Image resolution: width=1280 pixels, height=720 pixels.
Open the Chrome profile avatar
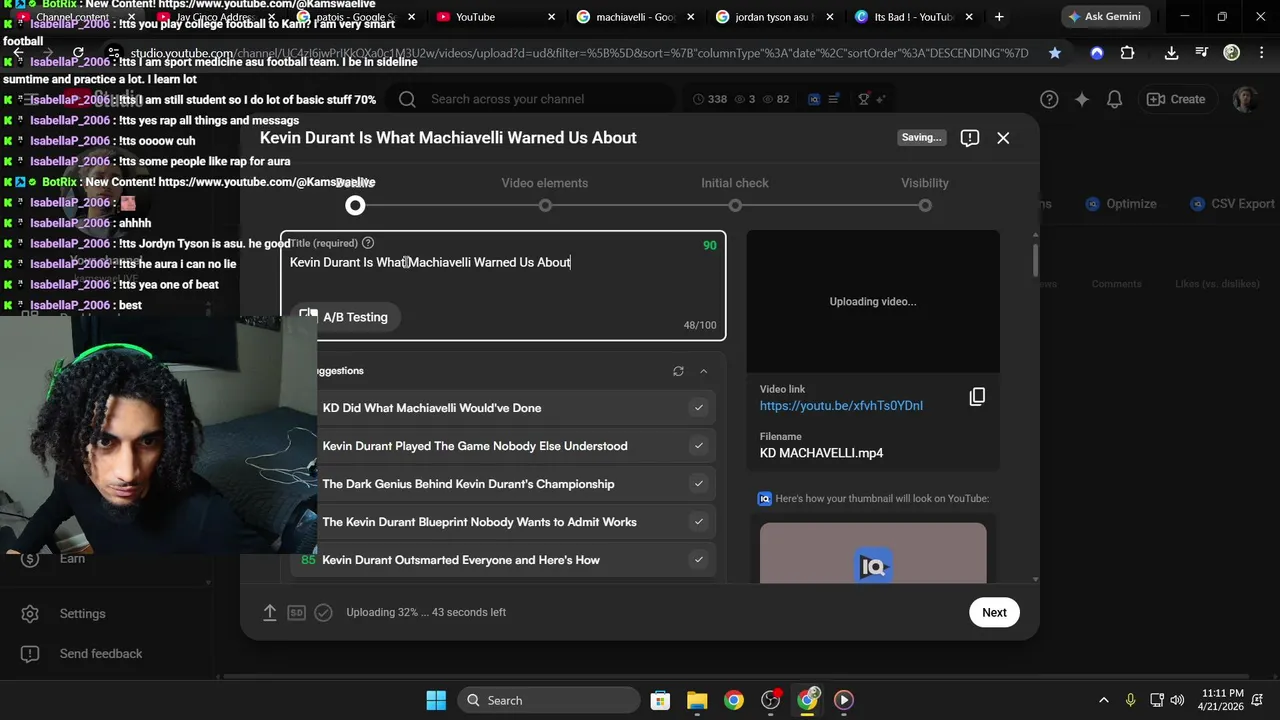click(1232, 53)
